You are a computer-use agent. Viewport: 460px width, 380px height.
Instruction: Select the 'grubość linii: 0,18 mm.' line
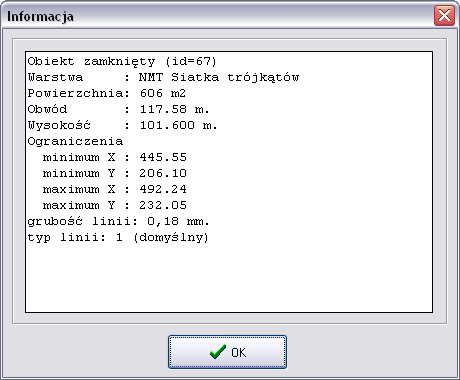coord(118,221)
